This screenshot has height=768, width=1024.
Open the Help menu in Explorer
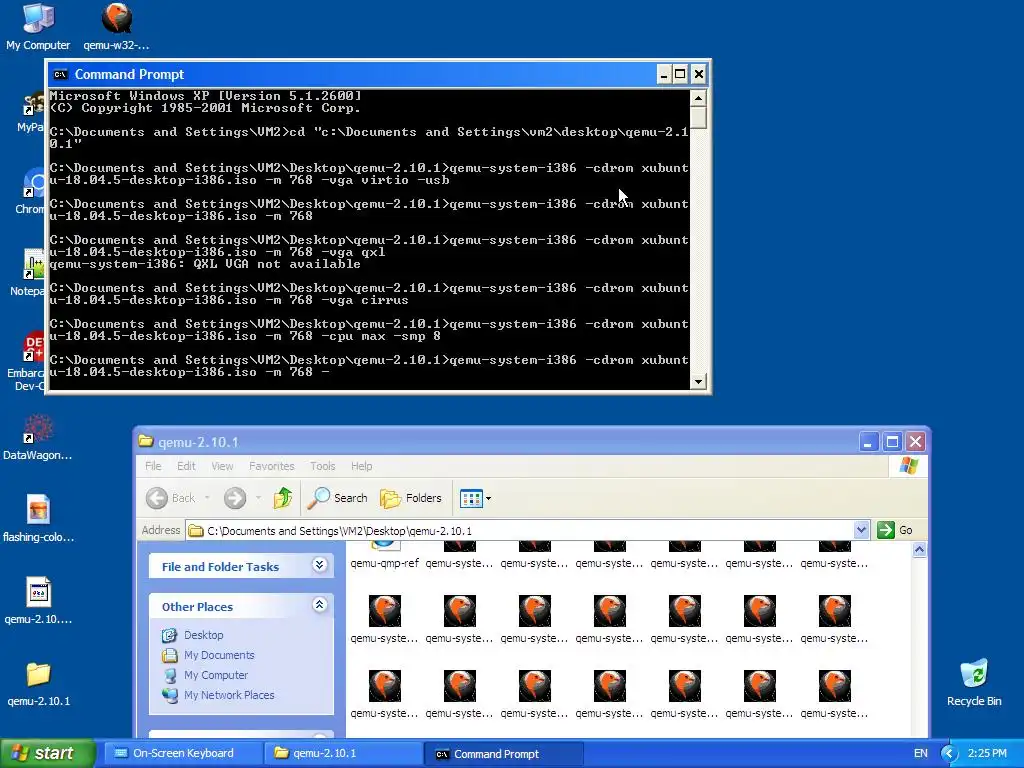(x=361, y=466)
